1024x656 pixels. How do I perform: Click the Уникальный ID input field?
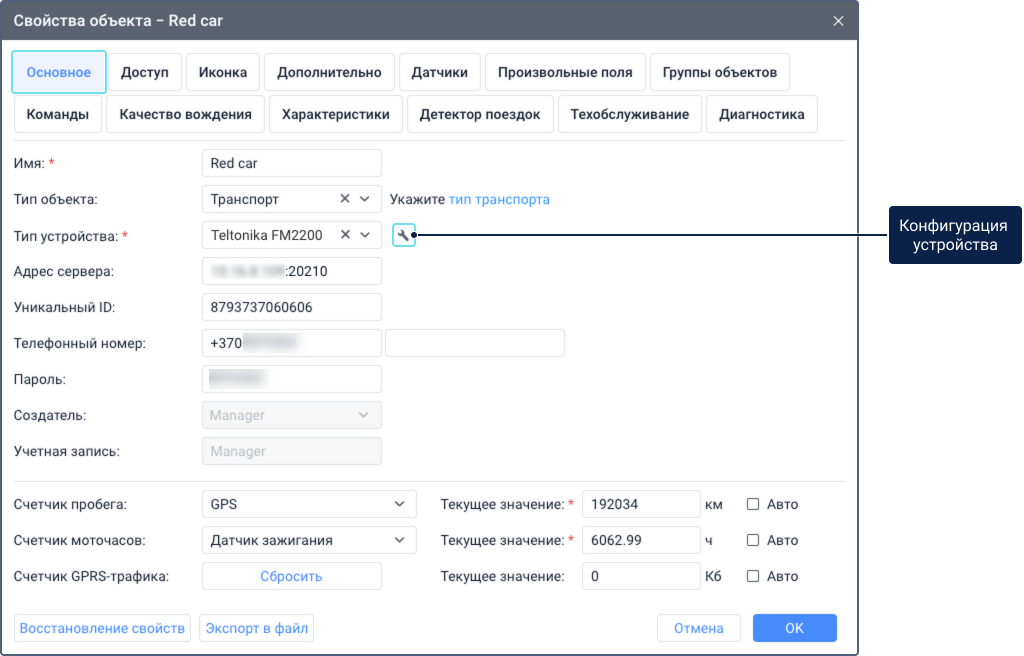point(292,307)
